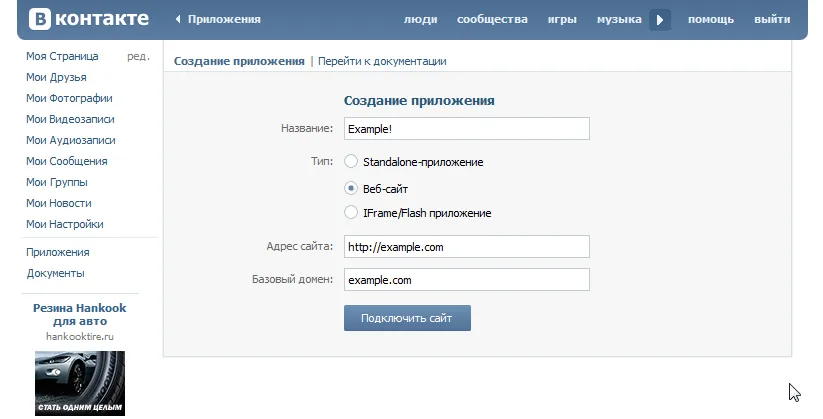Click the music play button in header
This screenshot has height=419, width=823.
click(x=660, y=20)
